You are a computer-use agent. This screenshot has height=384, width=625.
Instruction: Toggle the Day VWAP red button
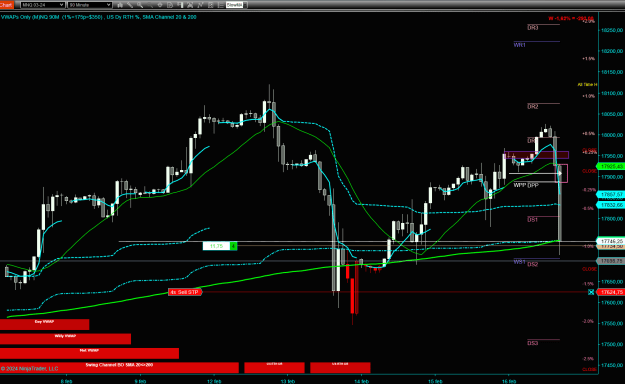44,324
